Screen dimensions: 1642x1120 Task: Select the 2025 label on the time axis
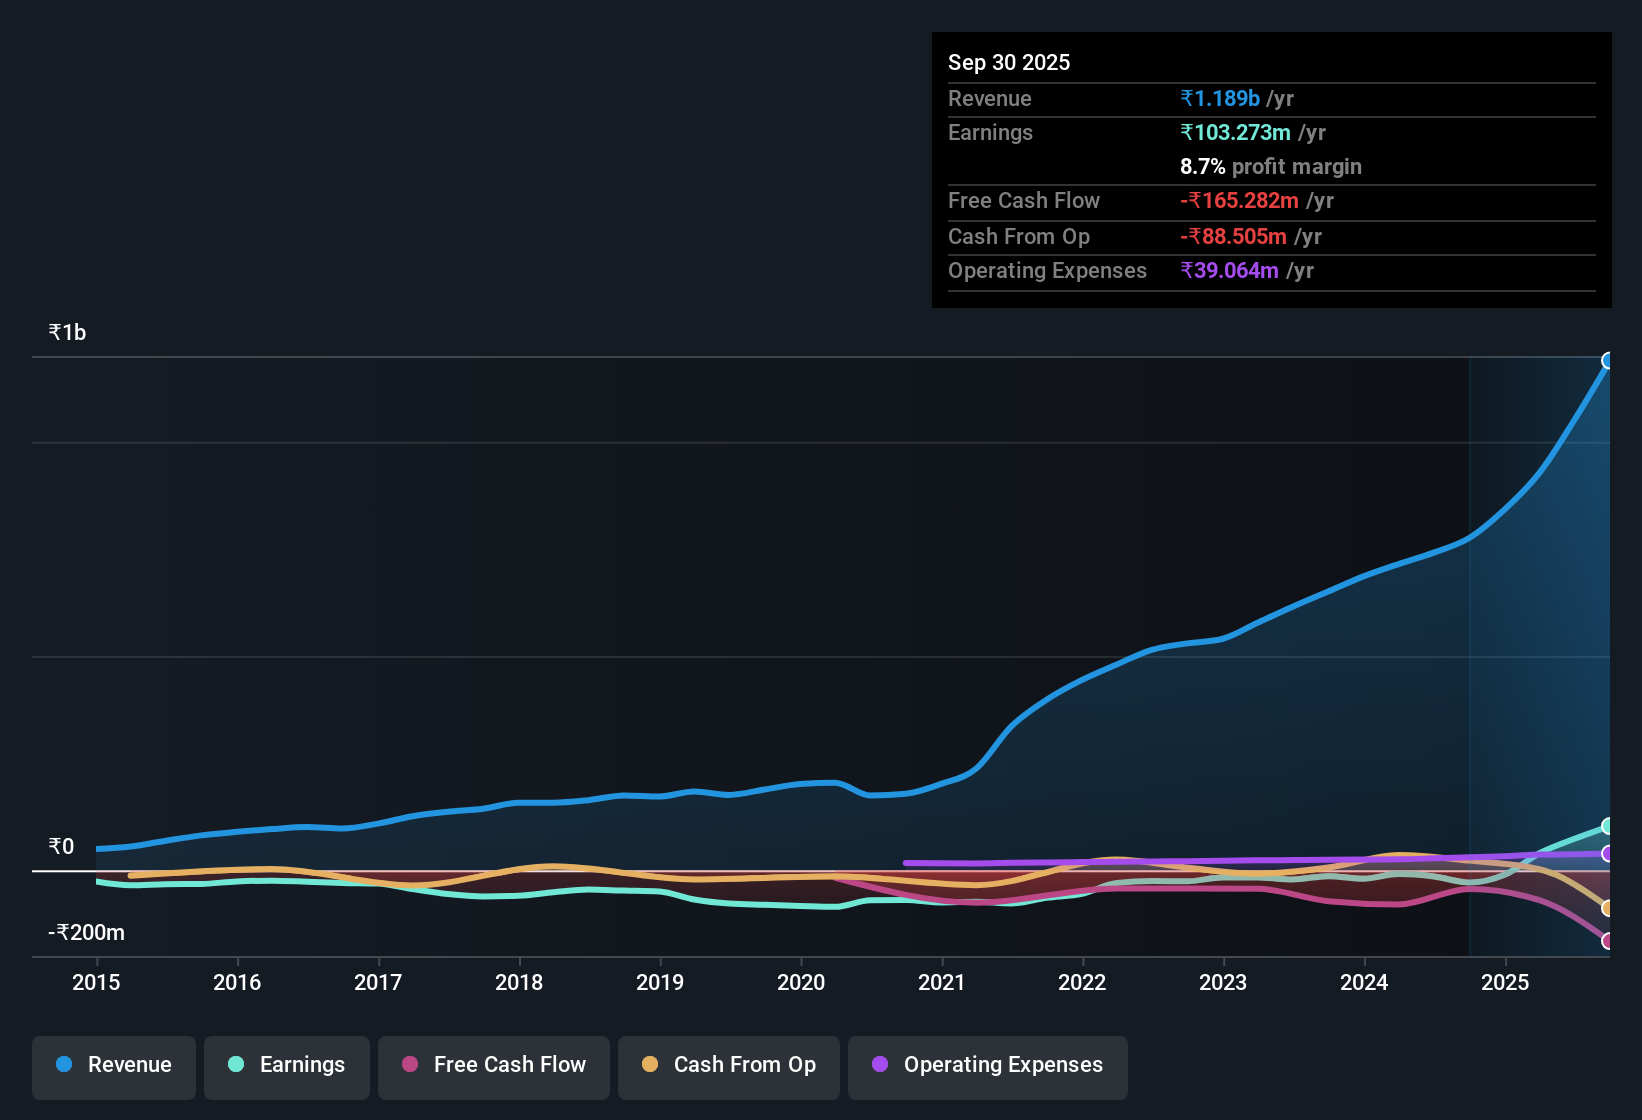pyautogui.click(x=1506, y=983)
